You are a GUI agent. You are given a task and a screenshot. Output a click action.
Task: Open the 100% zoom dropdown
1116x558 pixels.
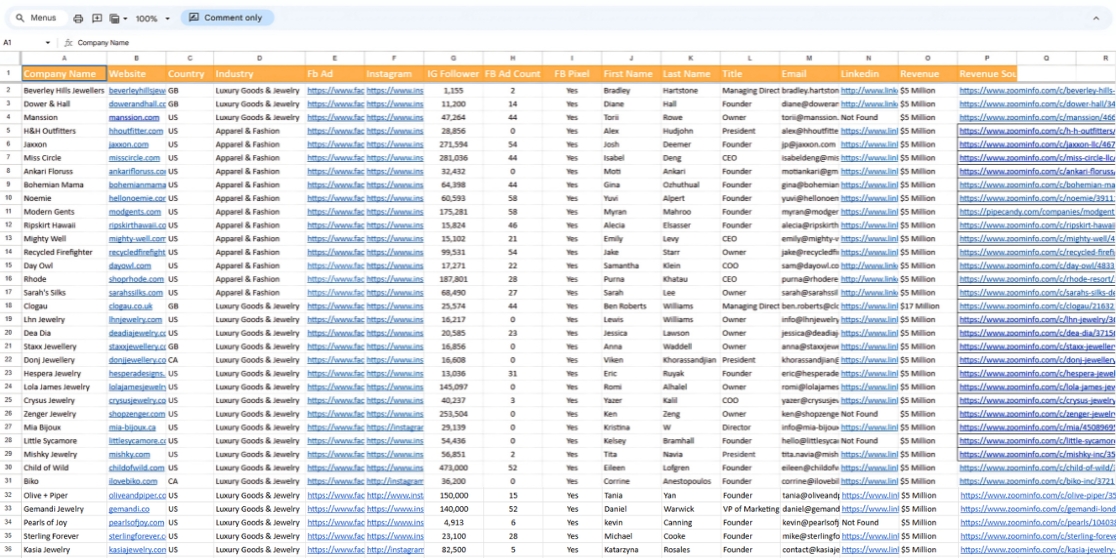tap(153, 18)
